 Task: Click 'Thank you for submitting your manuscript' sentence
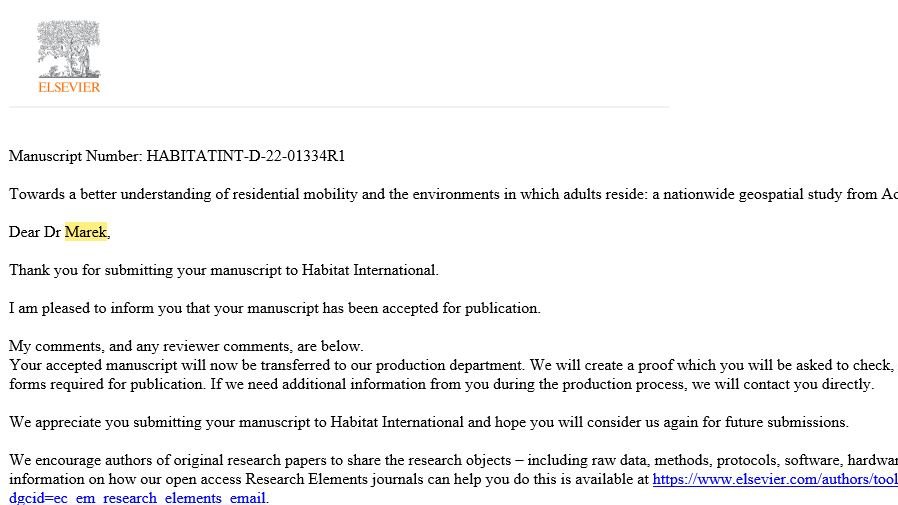point(224,270)
